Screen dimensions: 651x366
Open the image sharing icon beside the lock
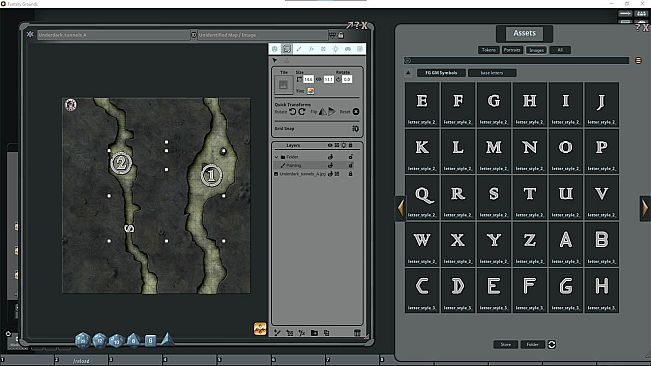click(332, 35)
